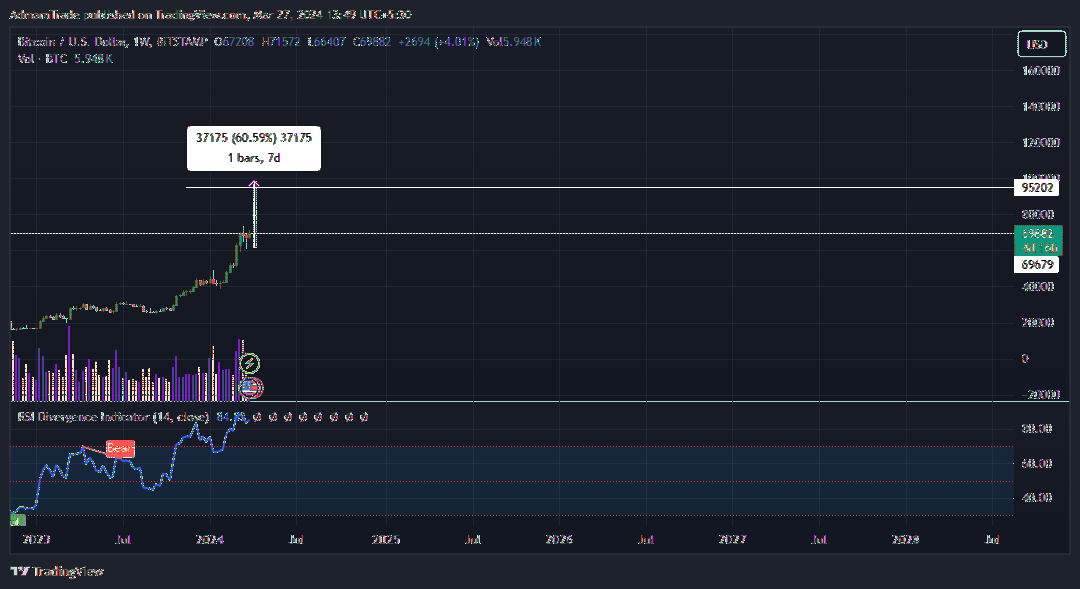
Task: Open the USD currency selector
Action: [x=1041, y=44]
